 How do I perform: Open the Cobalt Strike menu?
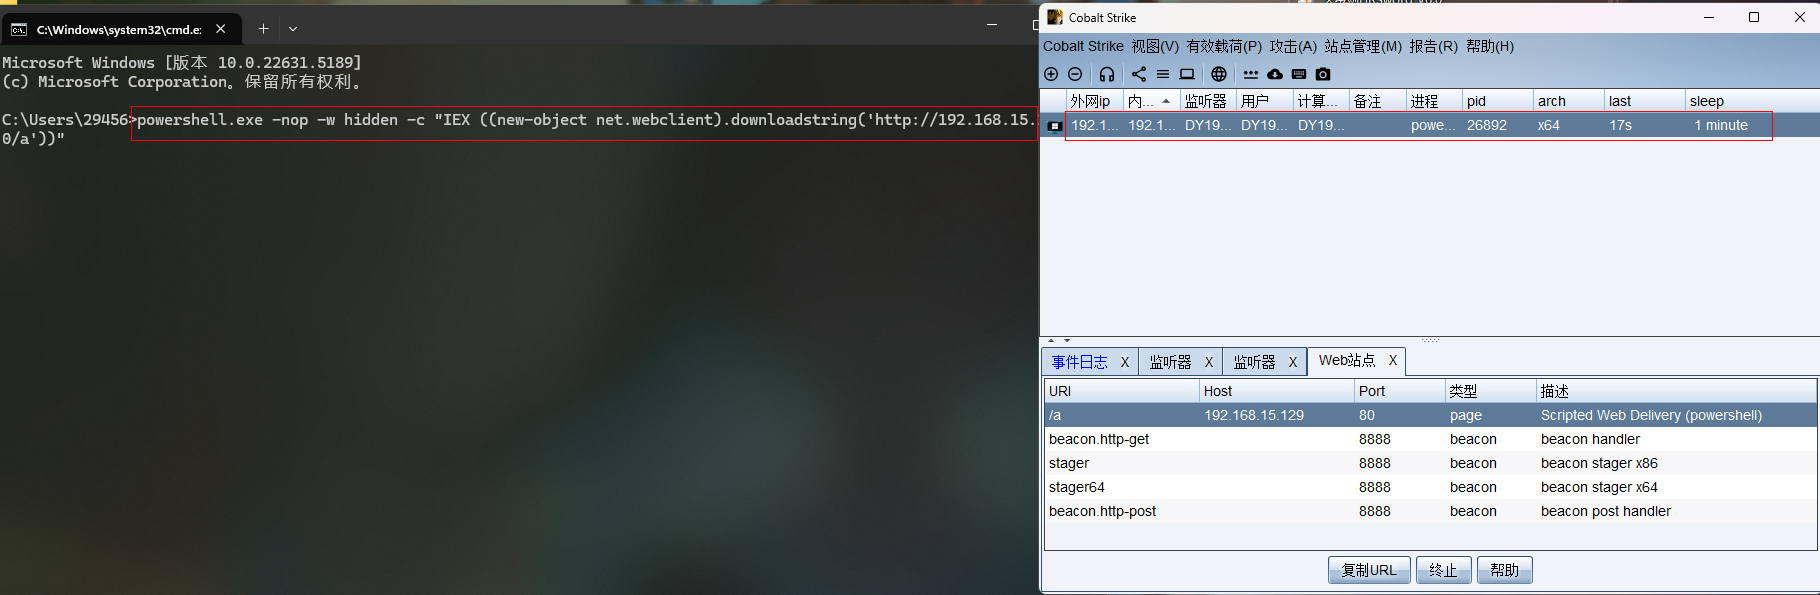pyautogui.click(x=1083, y=46)
